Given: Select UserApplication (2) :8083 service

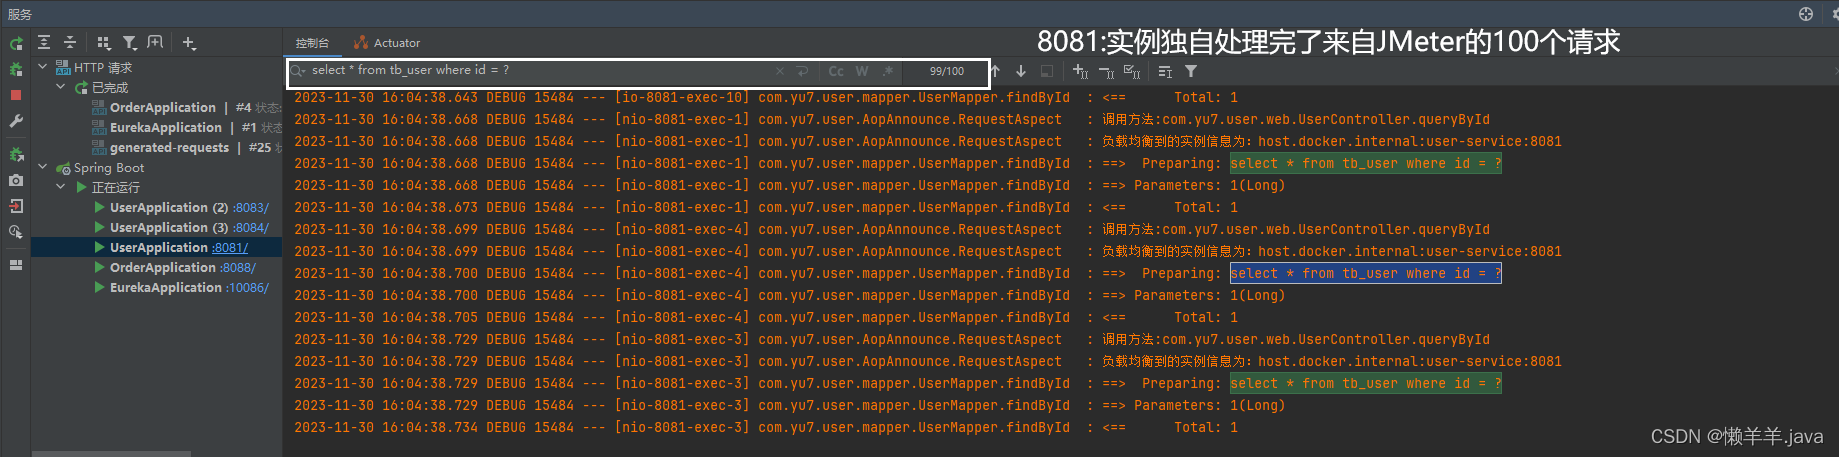Looking at the screenshot, I should 181,207.
